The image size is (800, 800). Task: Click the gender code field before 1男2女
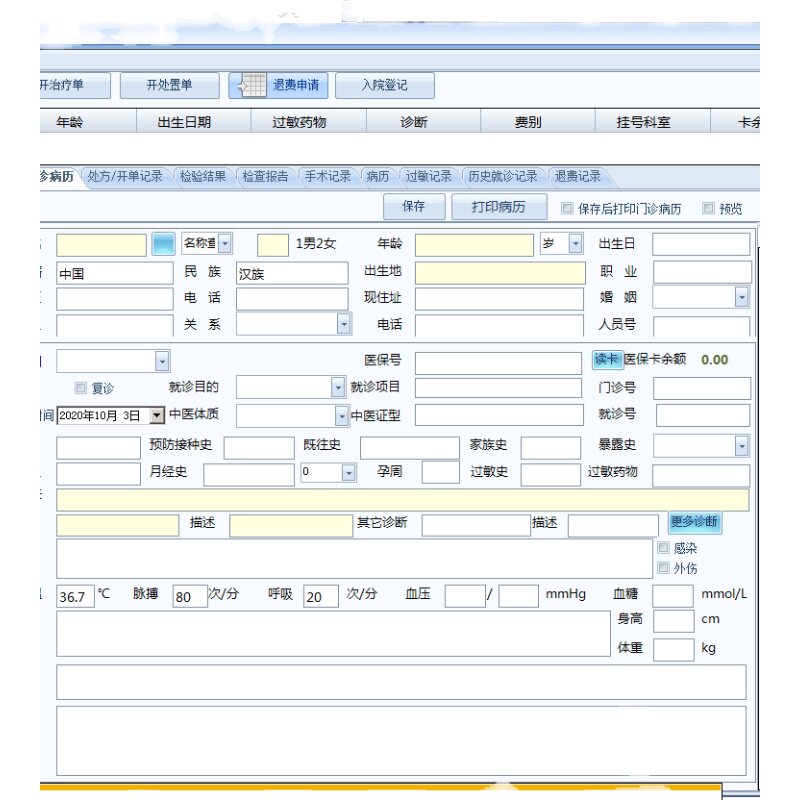(x=273, y=245)
